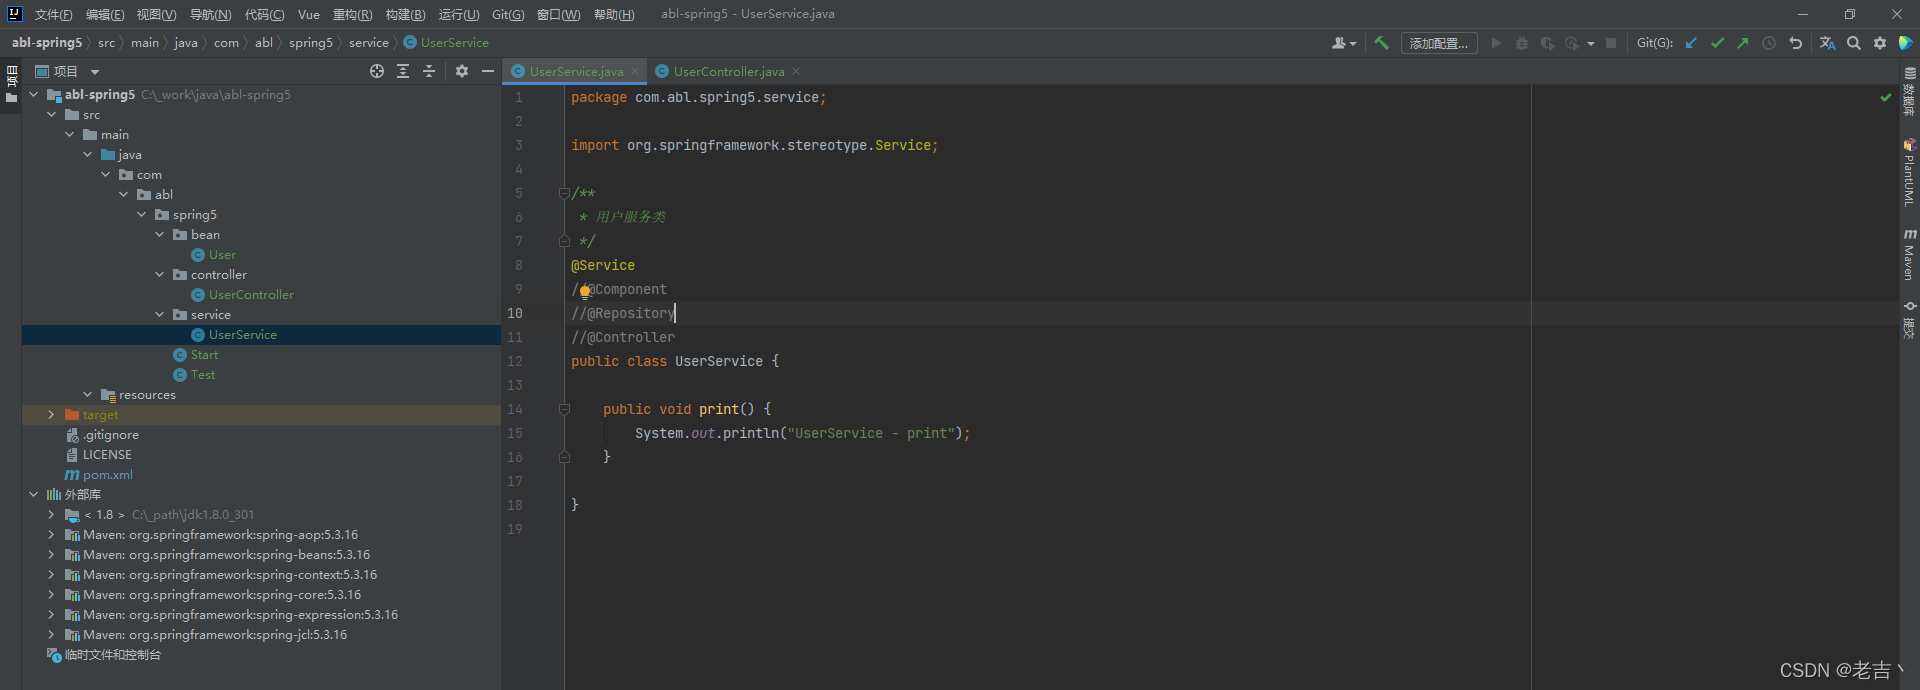Image resolution: width=1920 pixels, height=690 pixels.
Task: Open the Maven tool window
Action: pyautogui.click(x=1909, y=254)
